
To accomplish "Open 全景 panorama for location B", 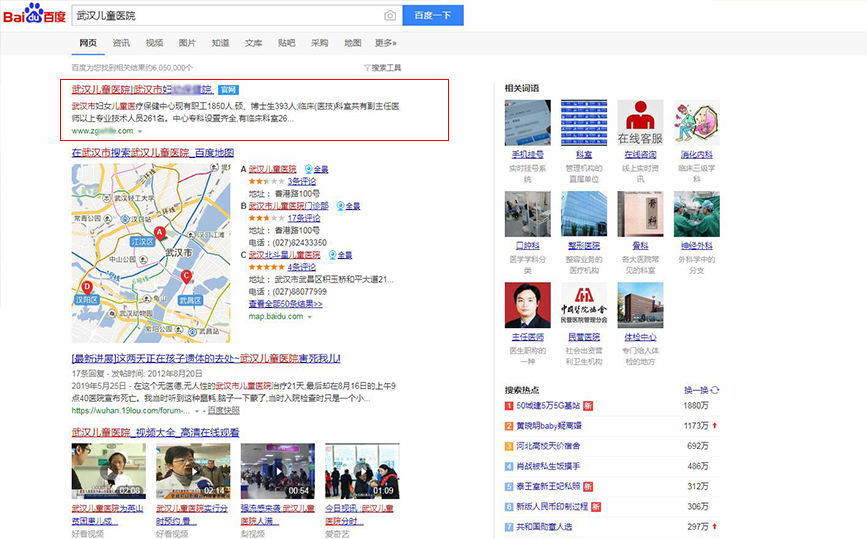I will tap(348, 206).
